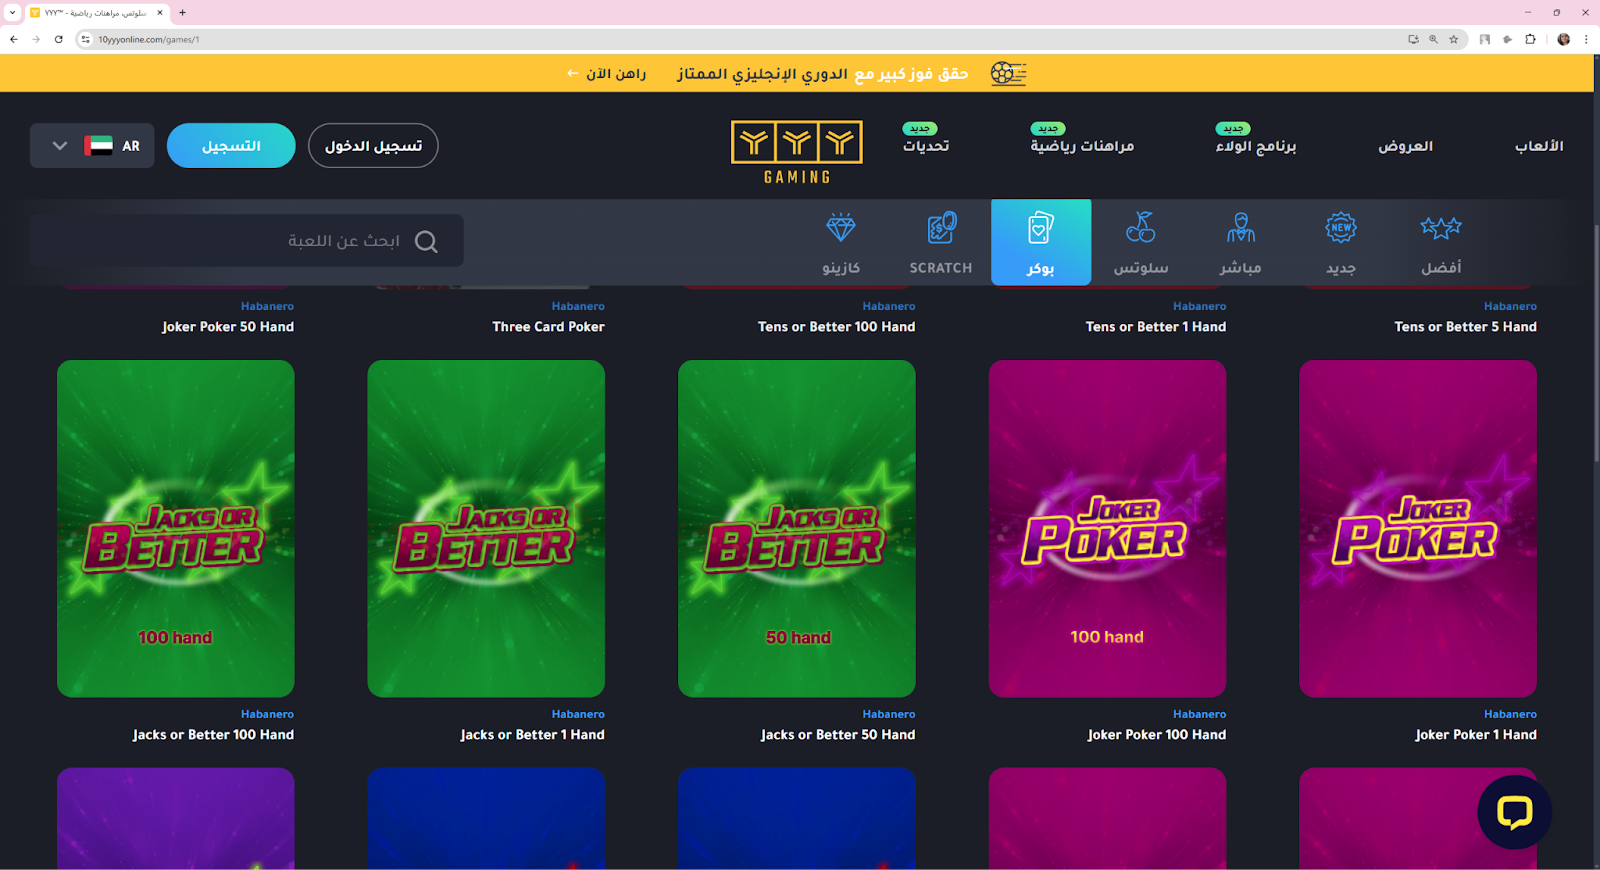Open Jacks or Better 1 Hand thumbnail
This screenshot has width=1600, height=870.
(x=486, y=529)
